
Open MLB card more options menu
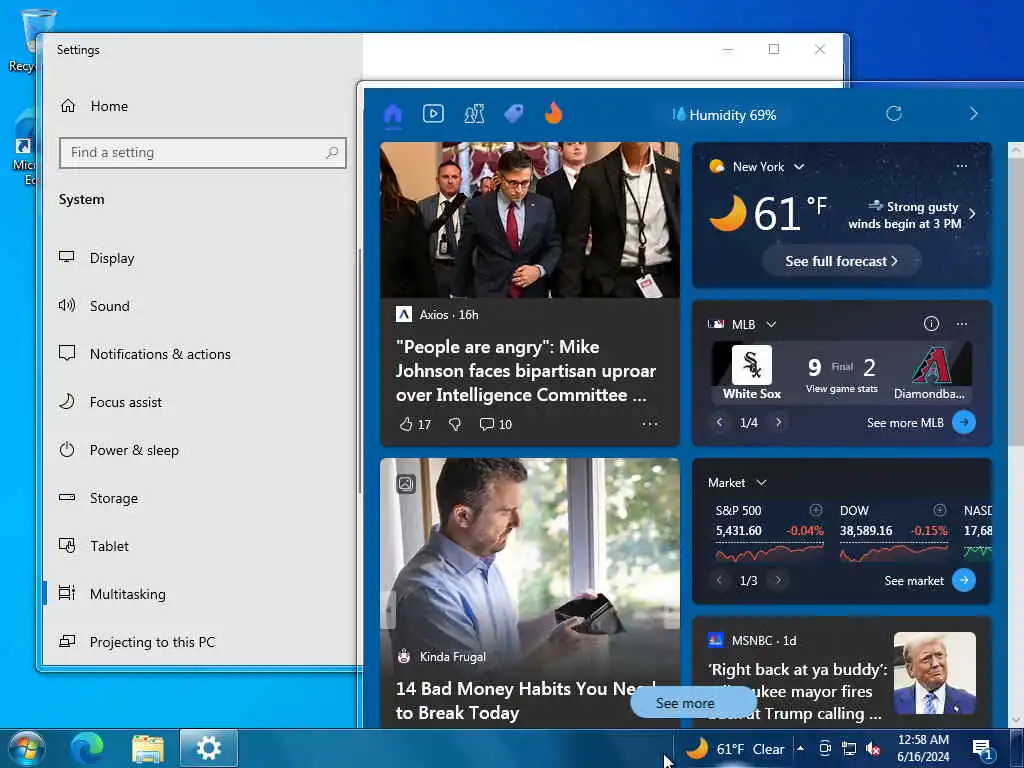tap(961, 324)
